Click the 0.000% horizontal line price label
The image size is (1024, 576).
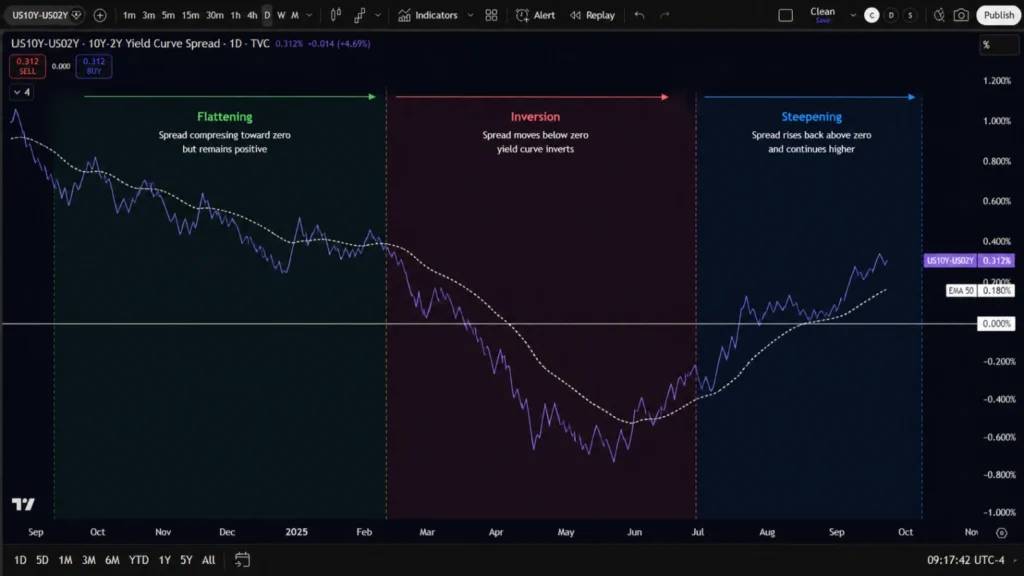coord(996,323)
